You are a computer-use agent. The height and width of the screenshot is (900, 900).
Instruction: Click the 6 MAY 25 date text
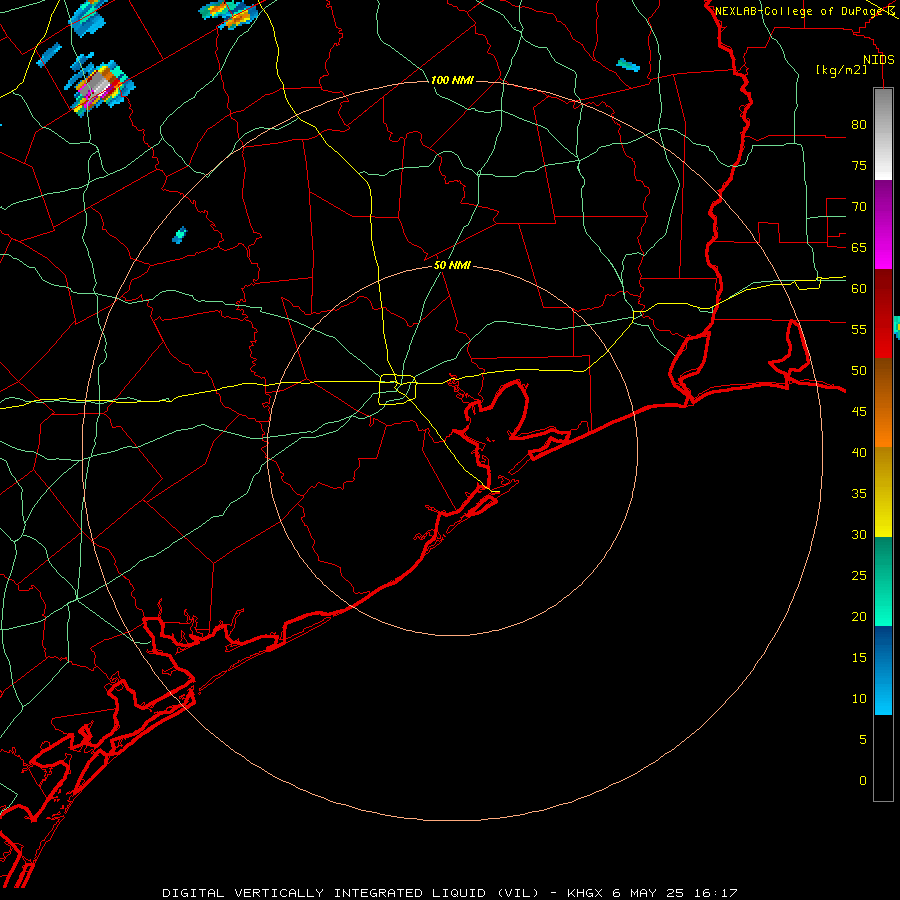point(648,893)
